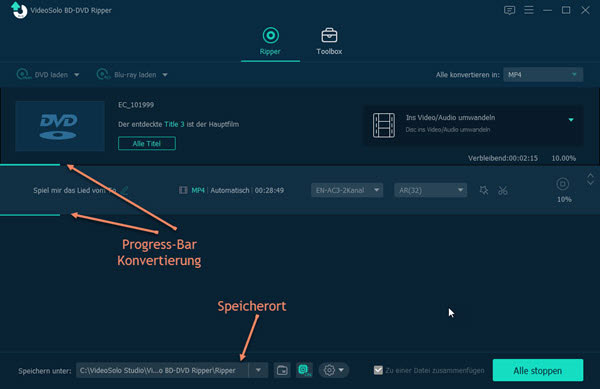Open the output folder icon

click(282, 370)
